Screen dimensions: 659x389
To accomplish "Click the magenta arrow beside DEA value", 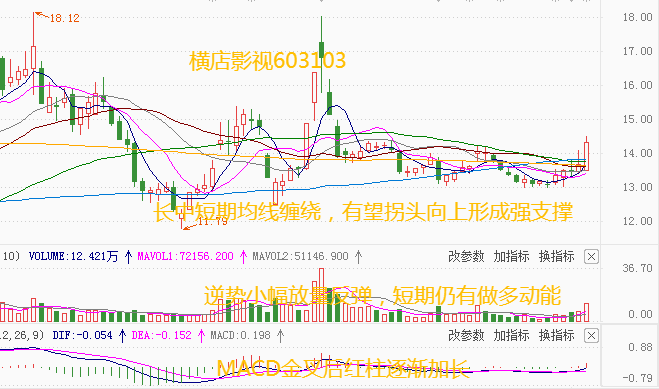I will [x=201, y=336].
